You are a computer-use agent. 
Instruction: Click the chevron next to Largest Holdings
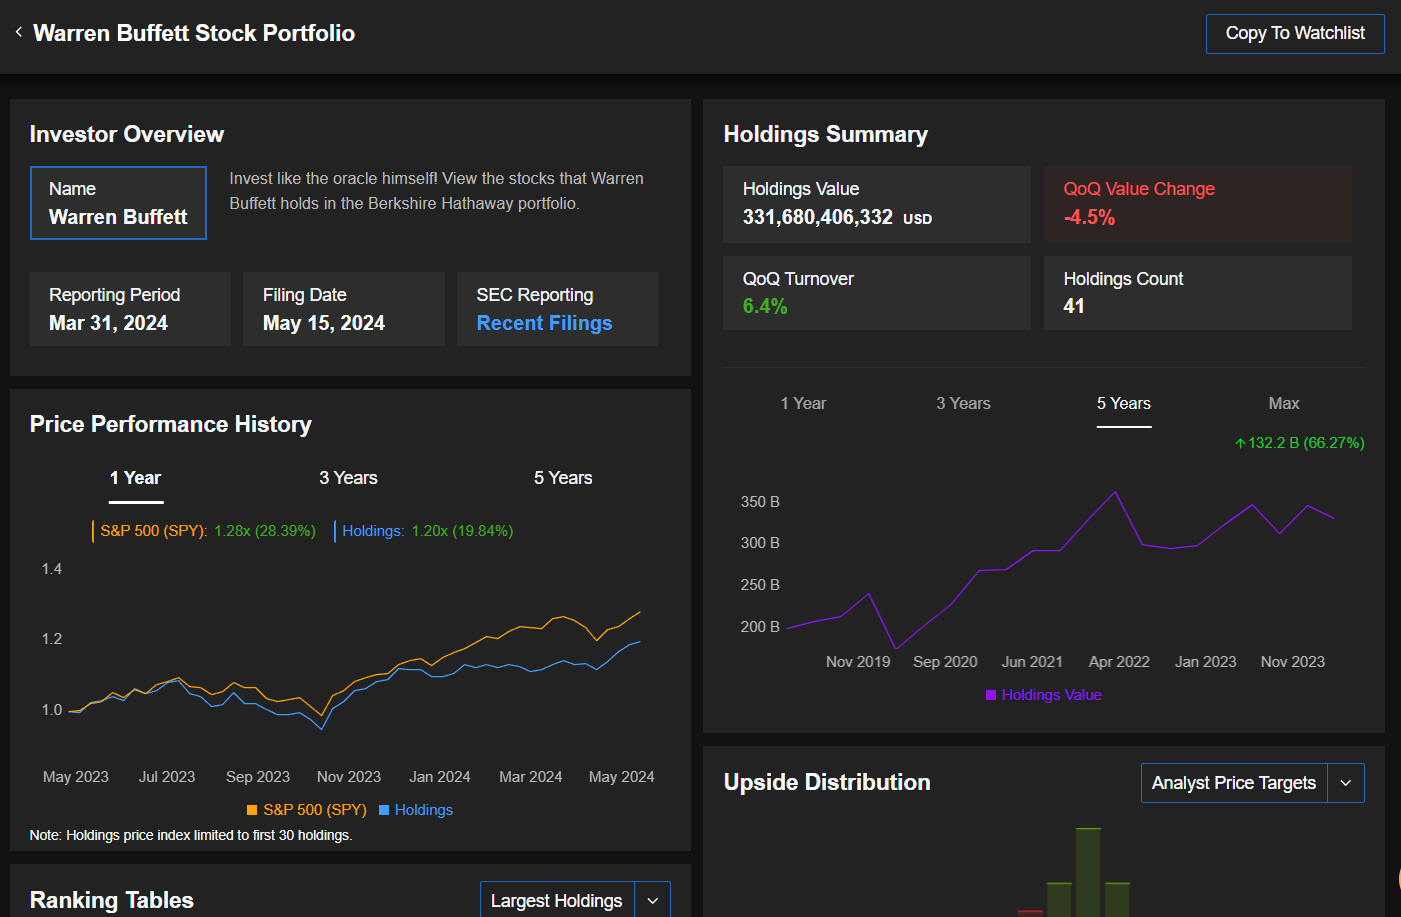(653, 900)
